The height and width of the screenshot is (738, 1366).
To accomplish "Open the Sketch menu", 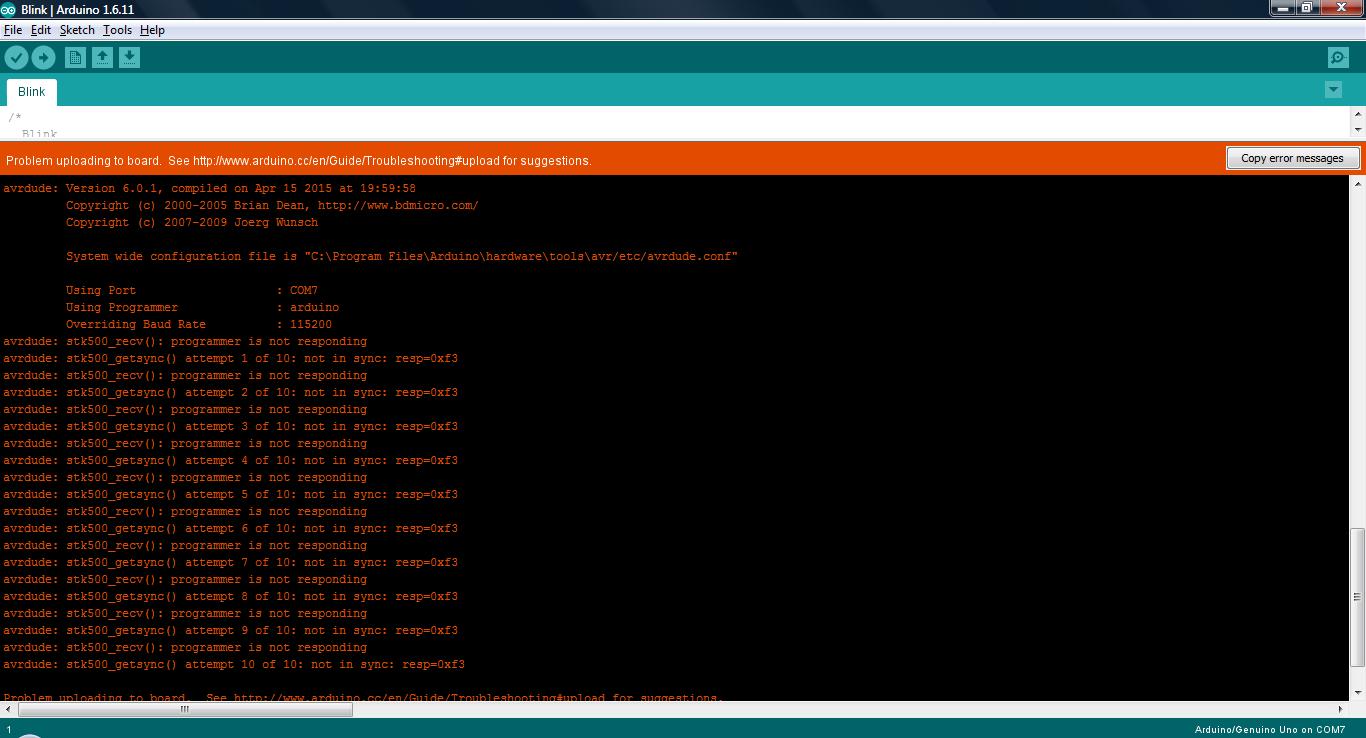I will pyautogui.click(x=76, y=29).
